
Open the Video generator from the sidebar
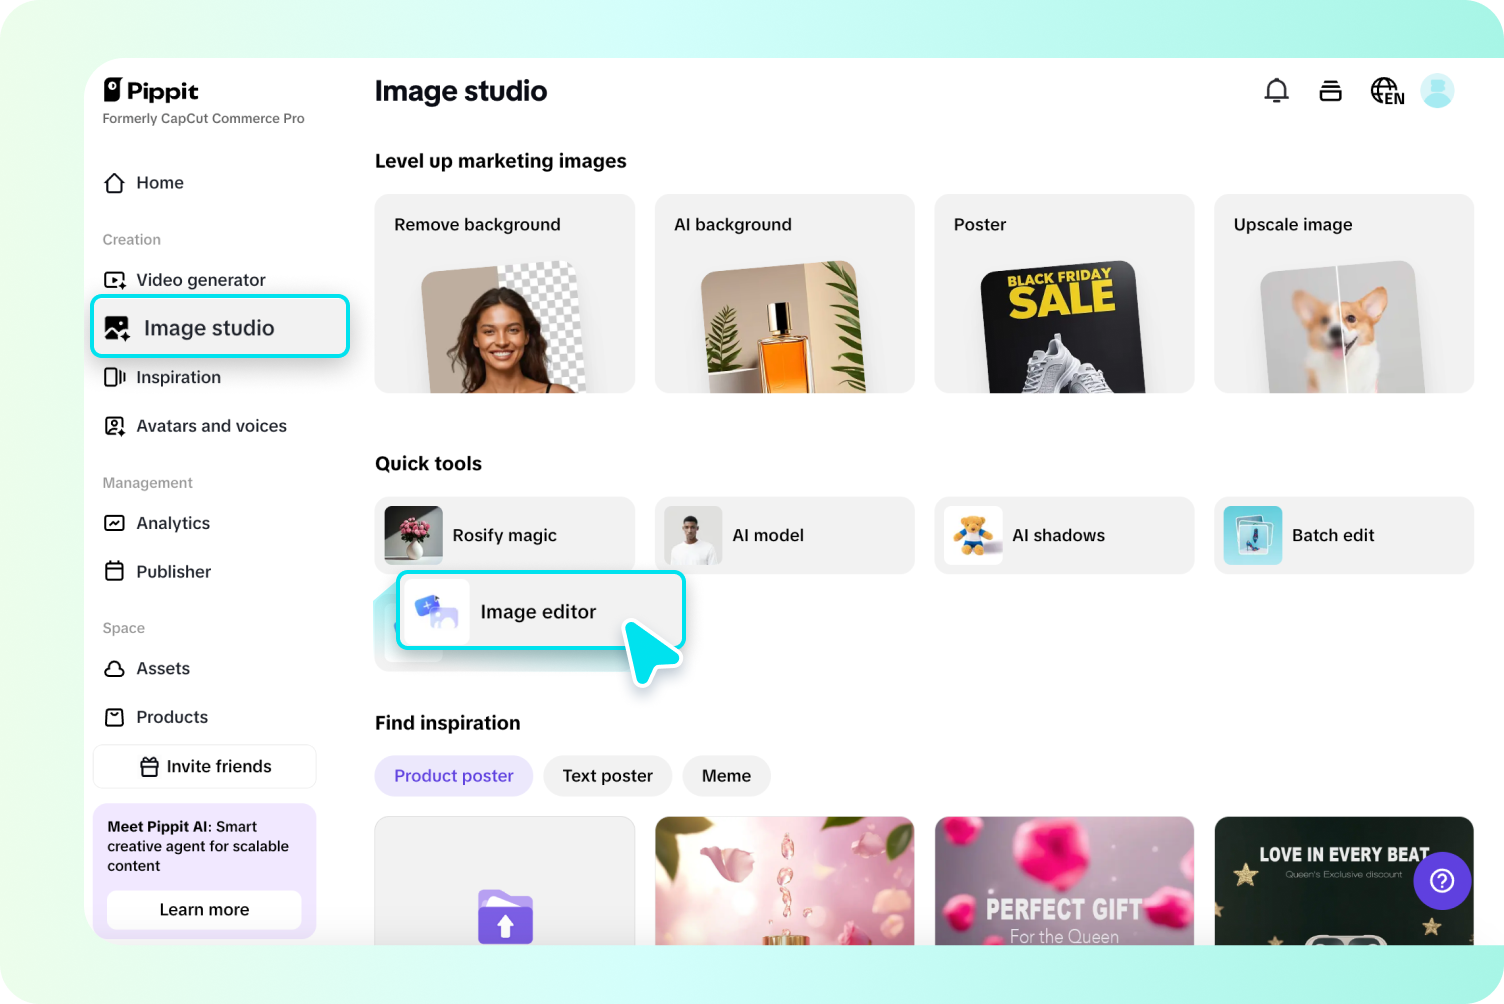(200, 280)
